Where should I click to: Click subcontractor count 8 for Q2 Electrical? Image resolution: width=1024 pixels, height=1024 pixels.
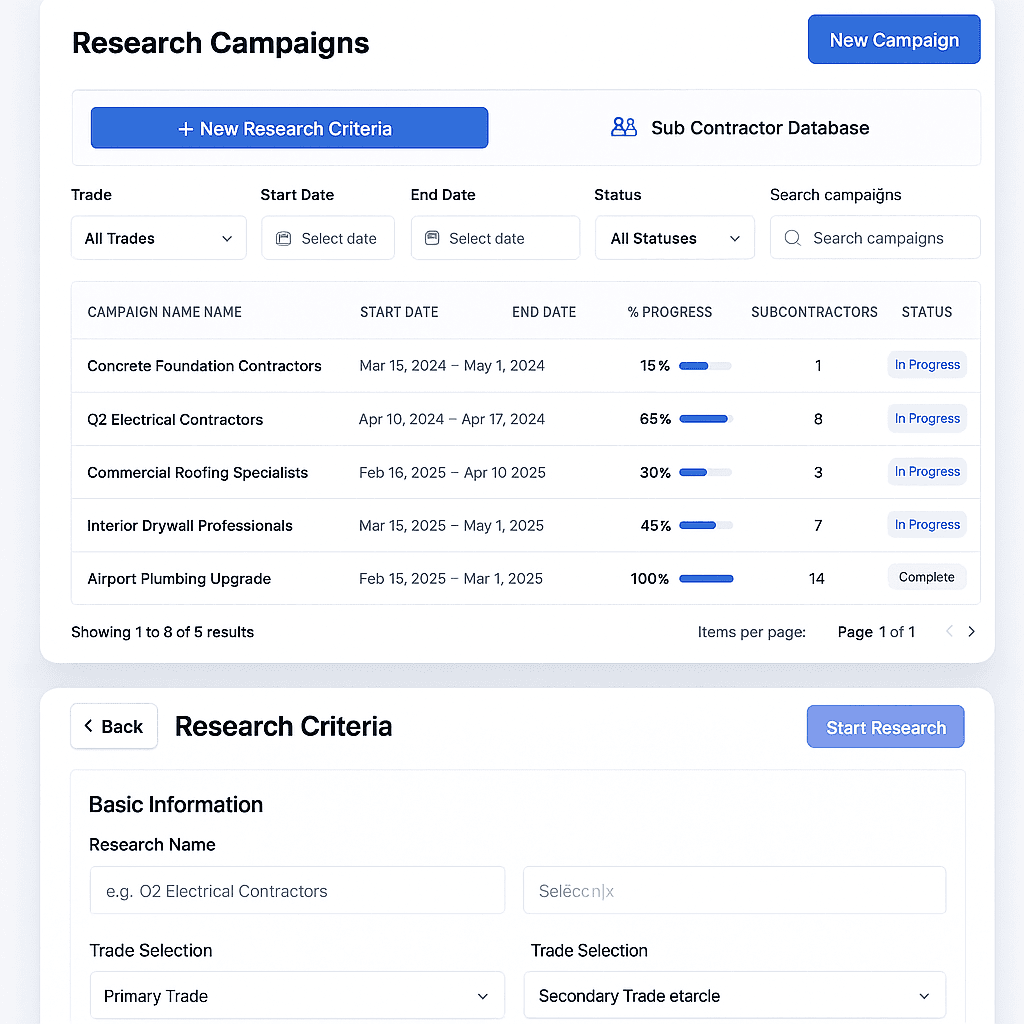818,419
